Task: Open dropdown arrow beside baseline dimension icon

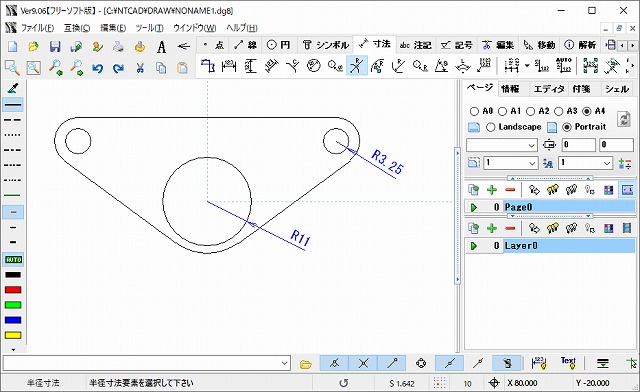Action: pyautogui.click(x=527, y=66)
